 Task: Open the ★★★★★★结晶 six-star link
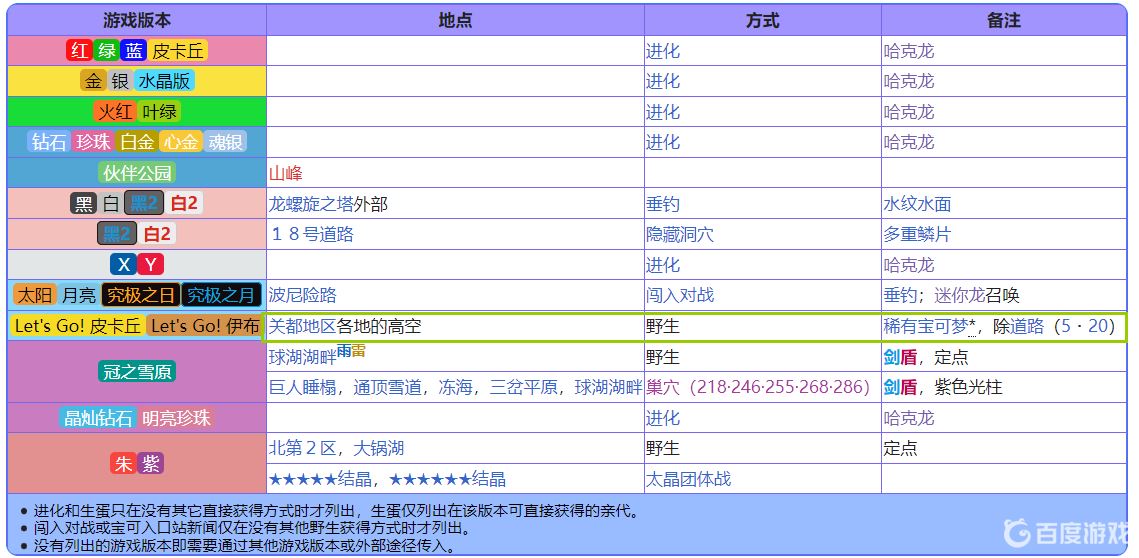pos(447,480)
